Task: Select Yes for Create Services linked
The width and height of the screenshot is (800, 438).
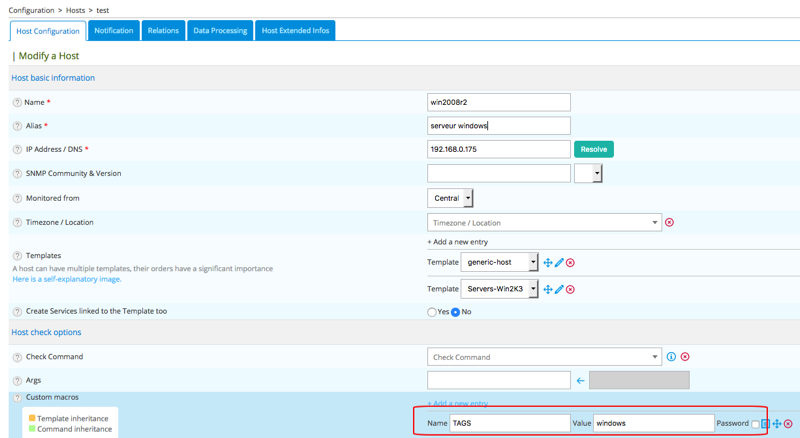Action: coord(432,312)
